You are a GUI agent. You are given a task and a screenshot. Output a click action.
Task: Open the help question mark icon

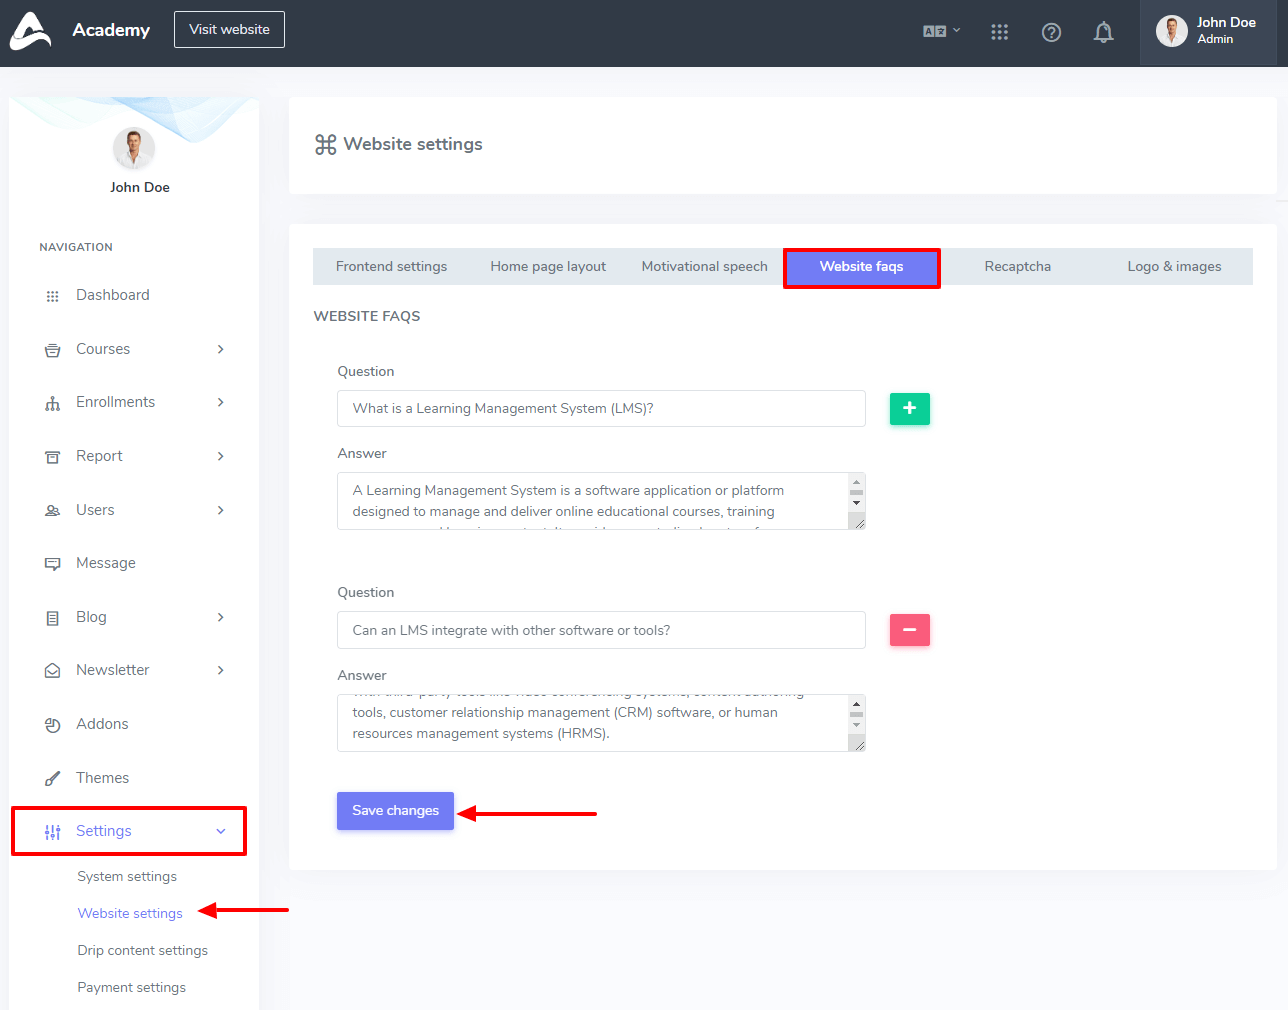pyautogui.click(x=1051, y=33)
